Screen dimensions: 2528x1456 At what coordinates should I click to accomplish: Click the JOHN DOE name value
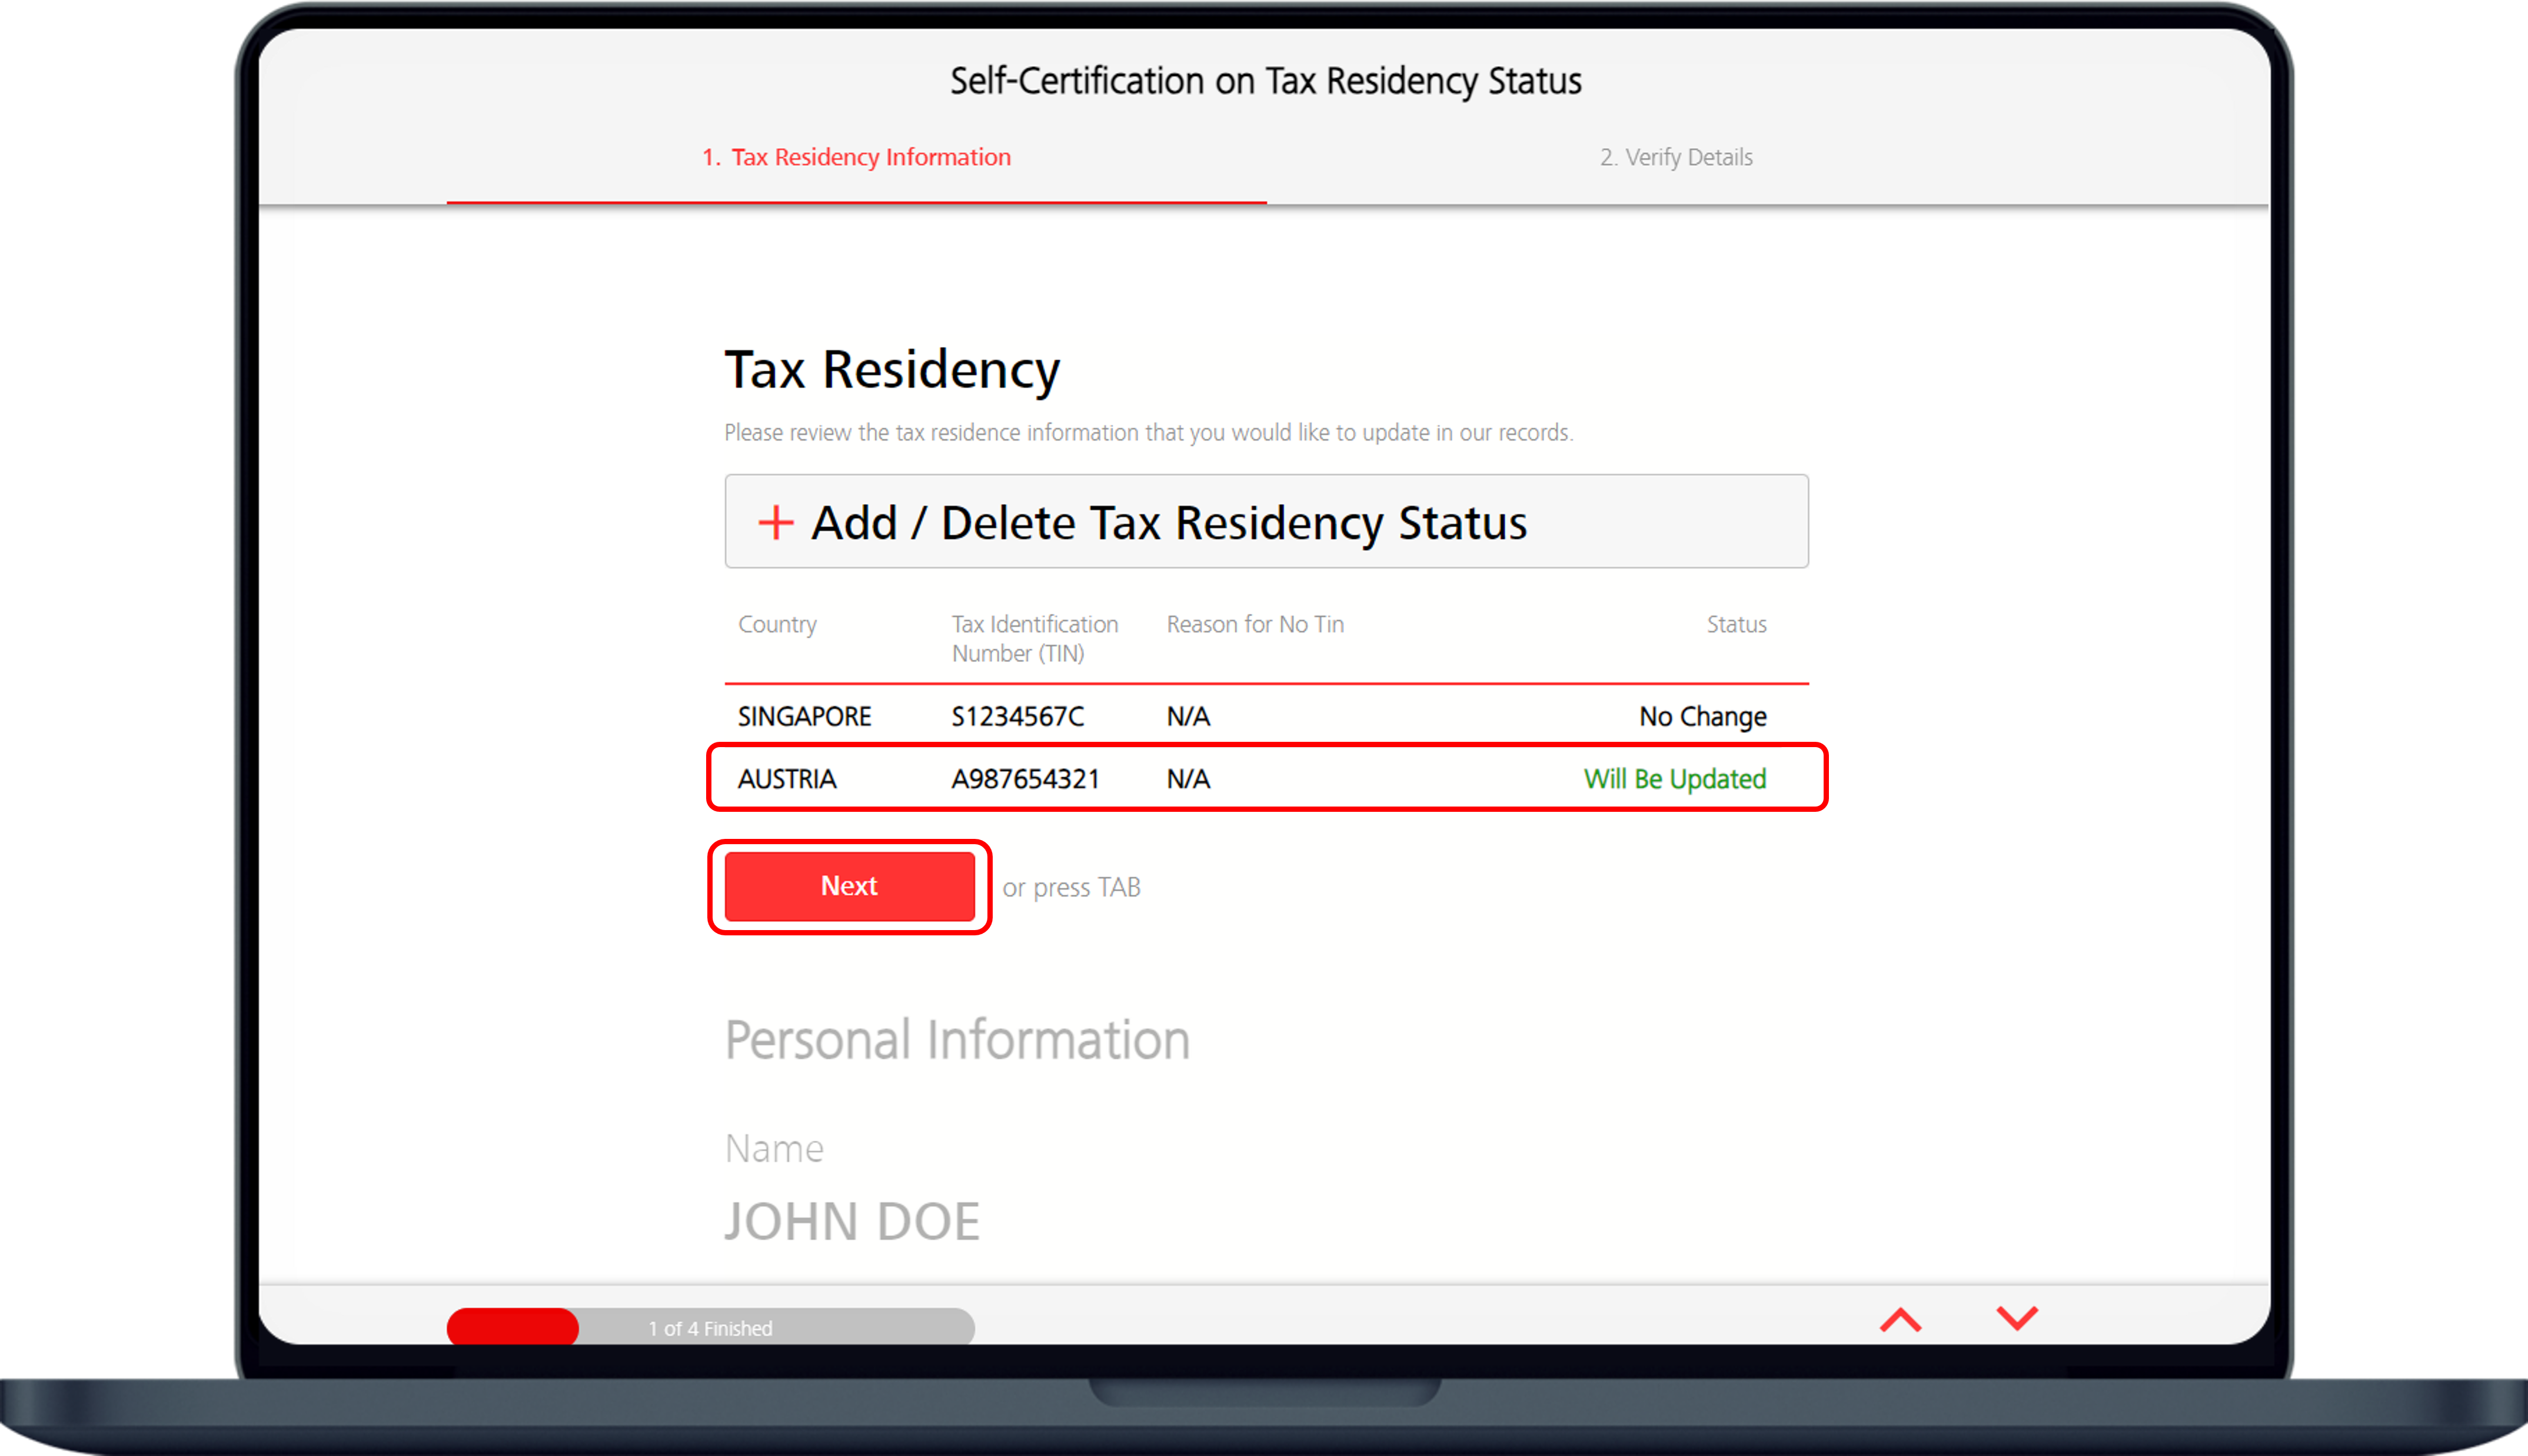click(852, 1221)
